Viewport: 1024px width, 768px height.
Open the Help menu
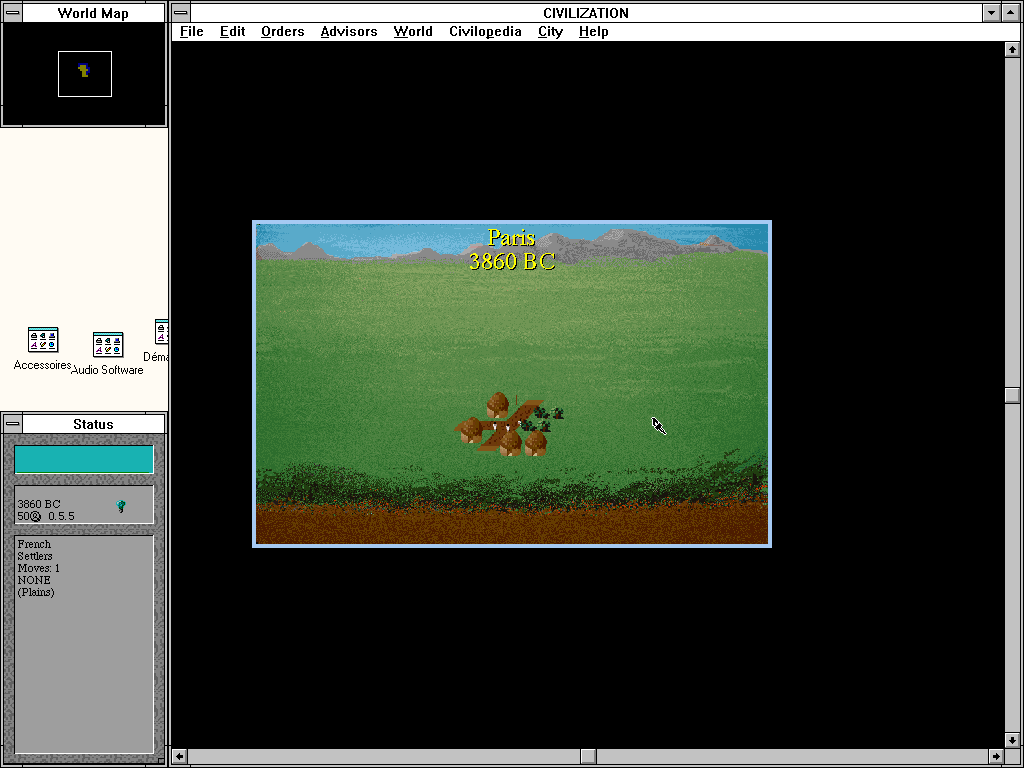tap(593, 31)
